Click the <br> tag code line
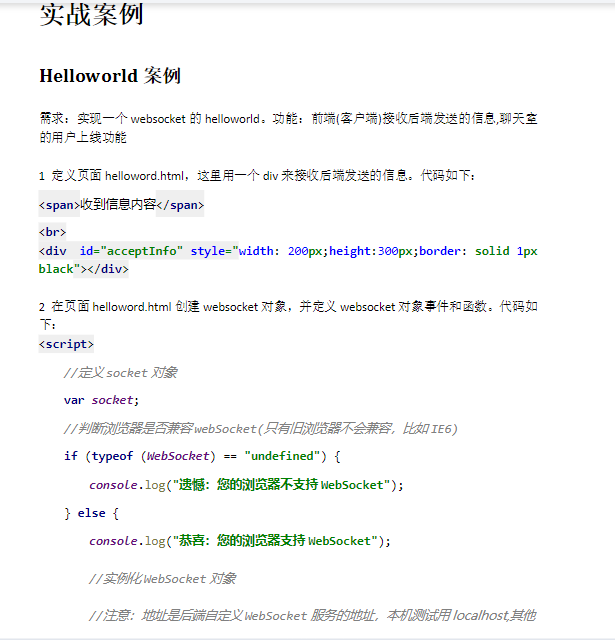The width and height of the screenshot is (615, 640). [52, 232]
